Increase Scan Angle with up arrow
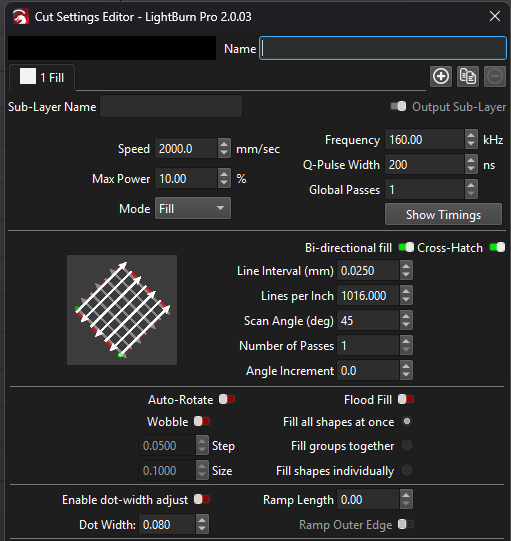511x541 pixels. pos(406,316)
